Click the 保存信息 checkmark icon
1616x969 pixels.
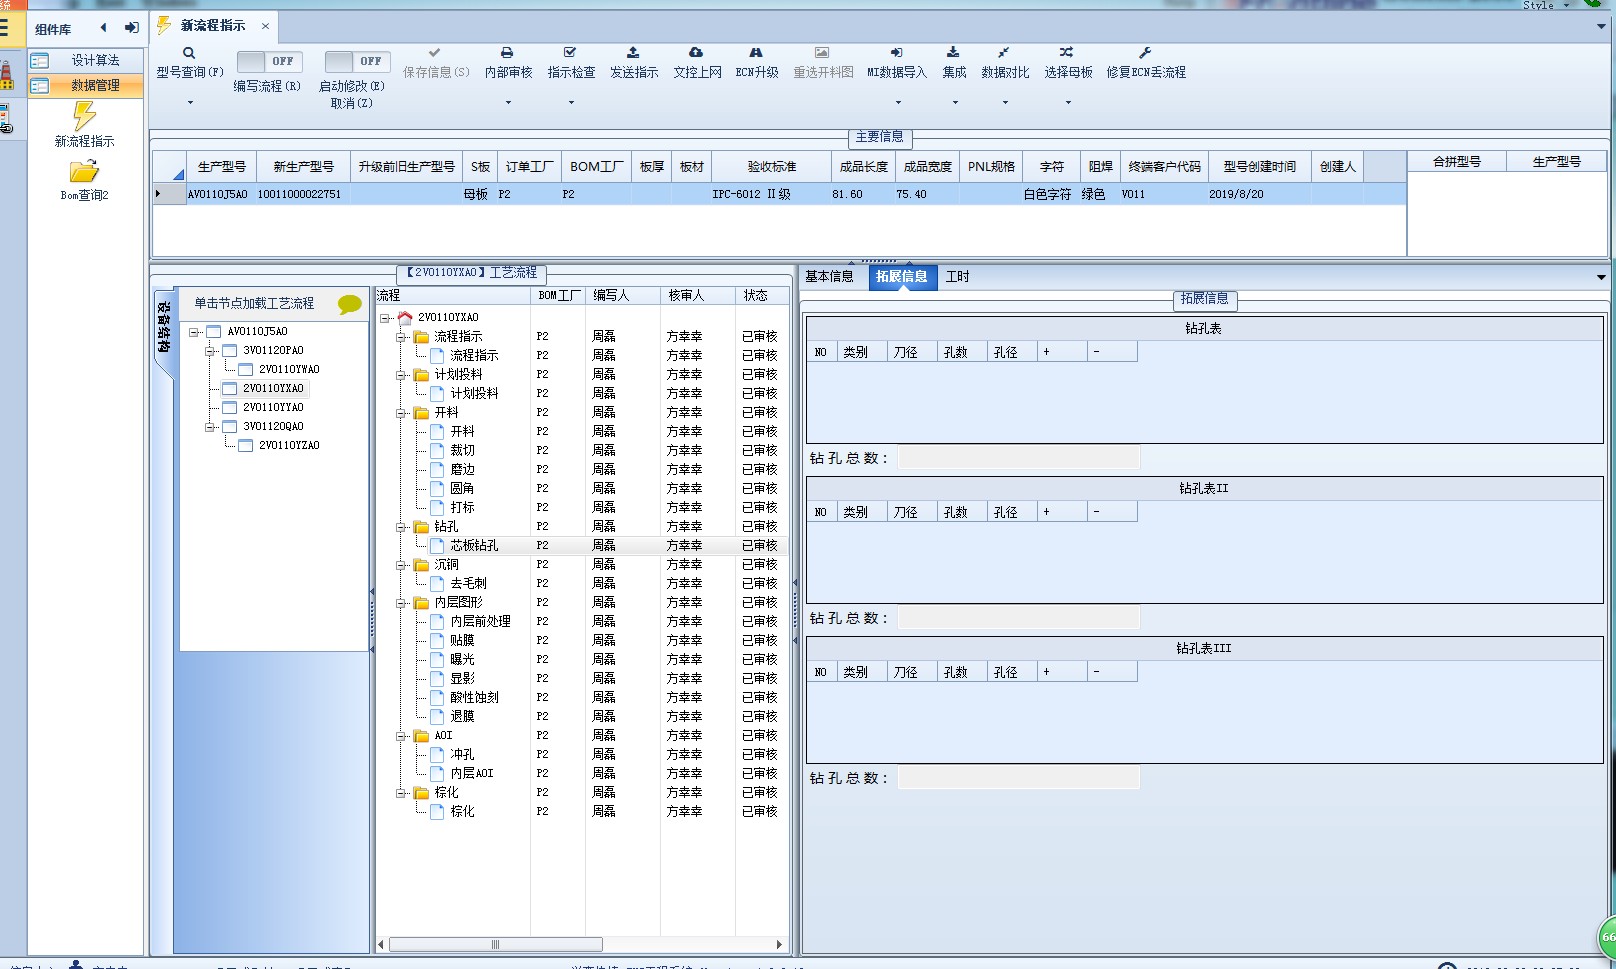pos(434,52)
